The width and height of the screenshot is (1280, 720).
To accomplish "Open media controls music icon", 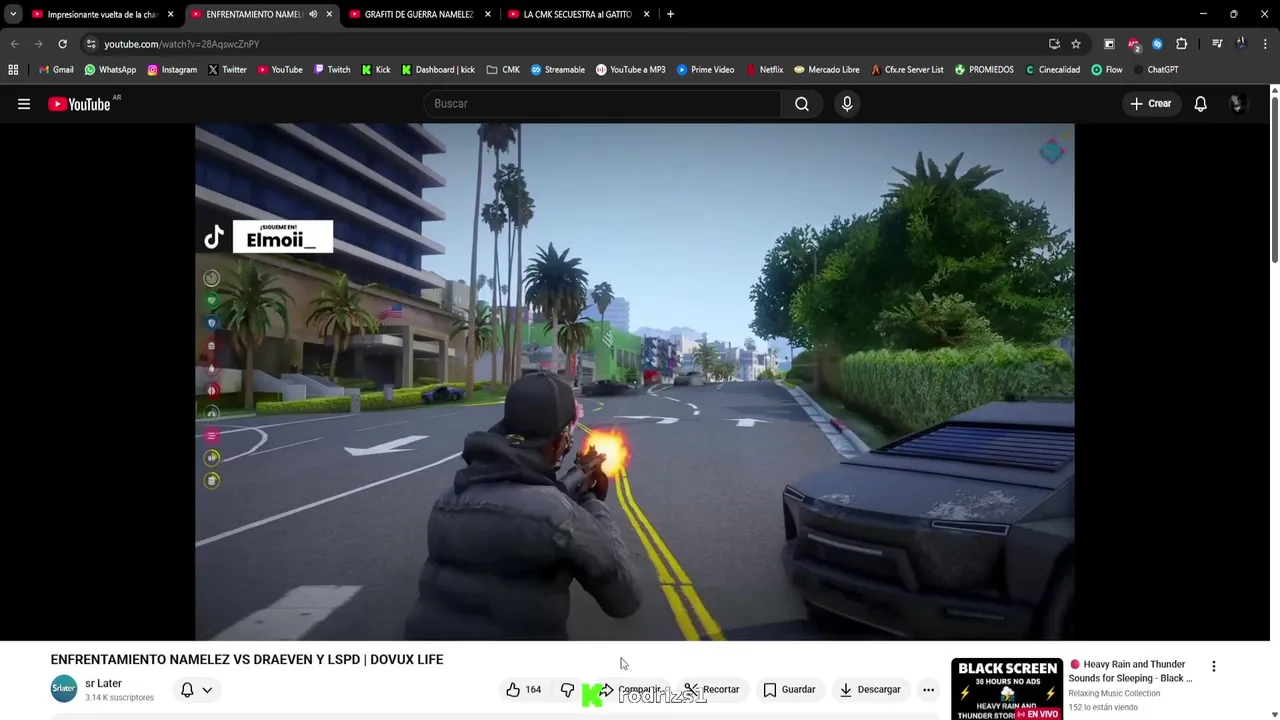I will coord(1217,44).
